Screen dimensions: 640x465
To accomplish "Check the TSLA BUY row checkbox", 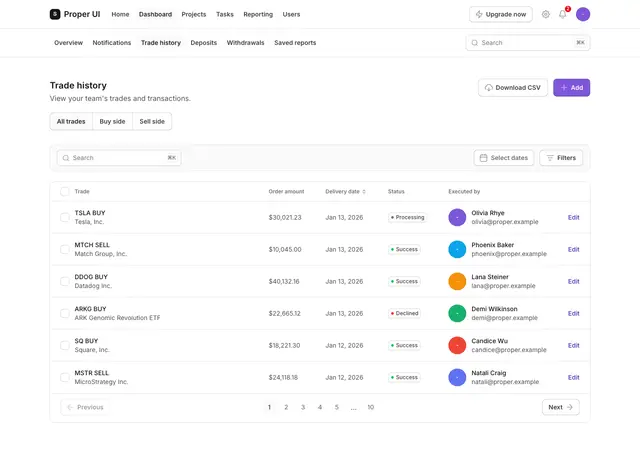I will coord(64,218).
